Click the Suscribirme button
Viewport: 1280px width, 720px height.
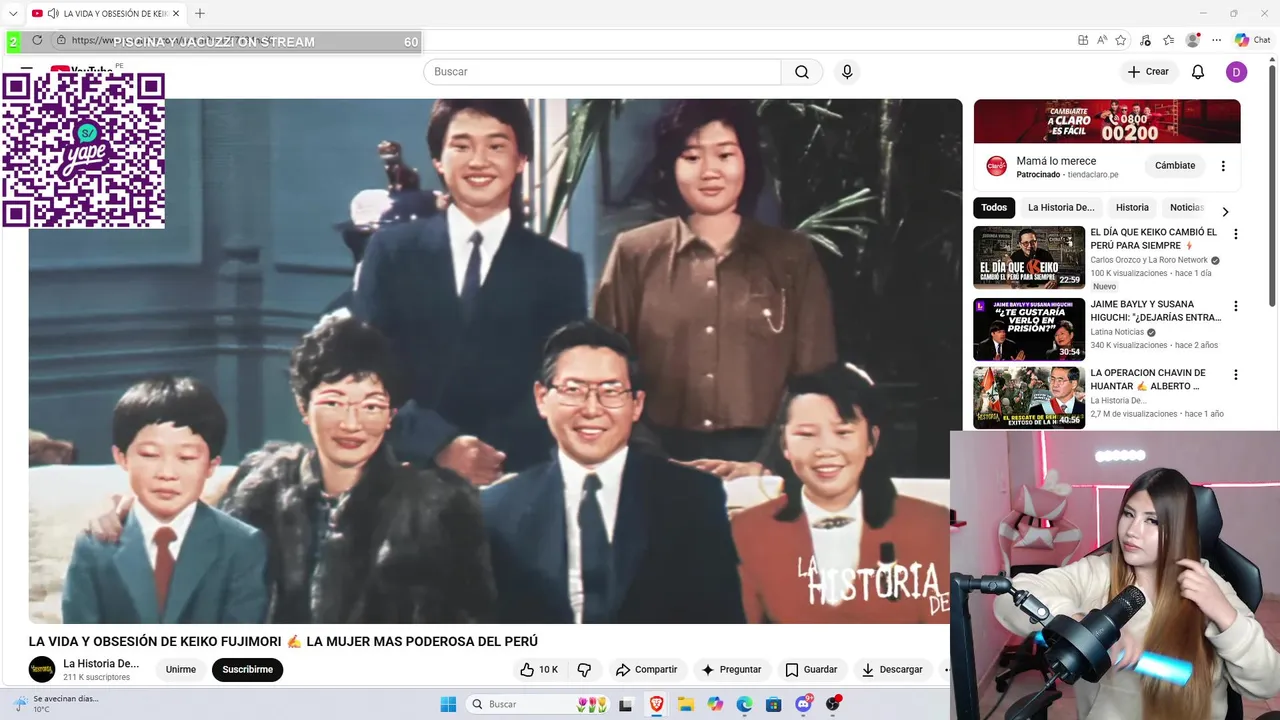tap(247, 670)
